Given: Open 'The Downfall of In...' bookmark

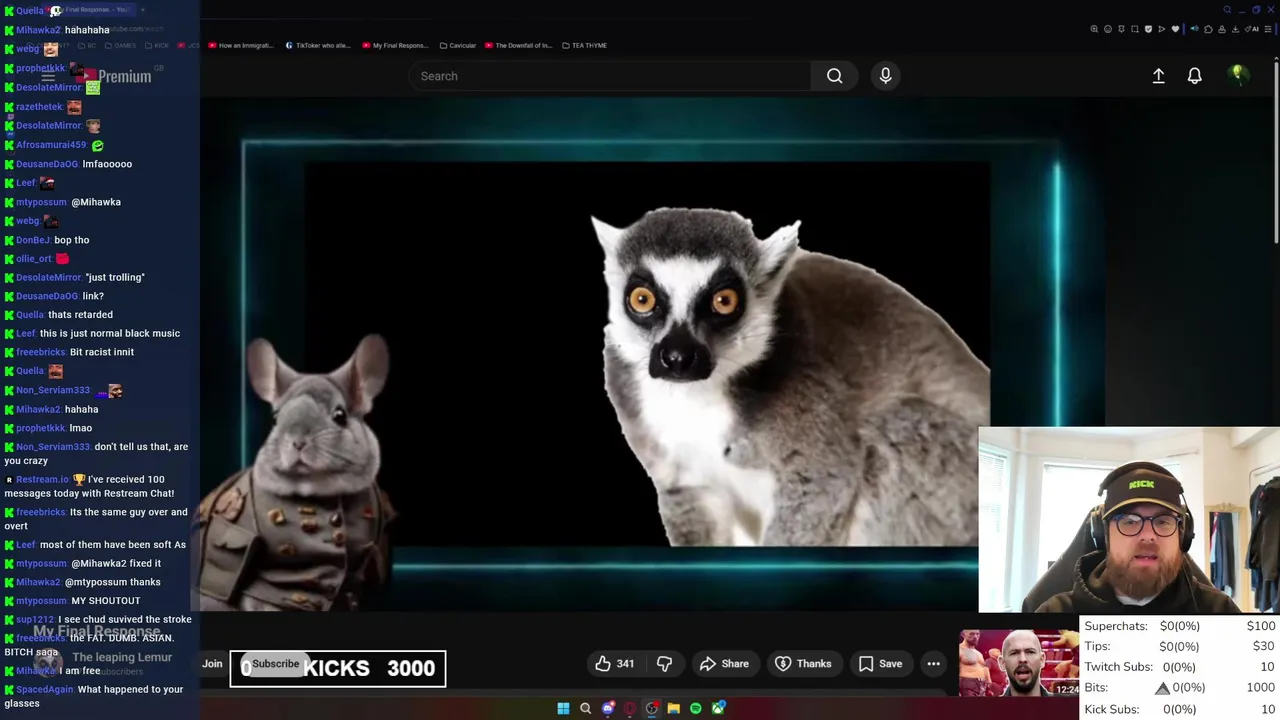Looking at the screenshot, I should [518, 45].
